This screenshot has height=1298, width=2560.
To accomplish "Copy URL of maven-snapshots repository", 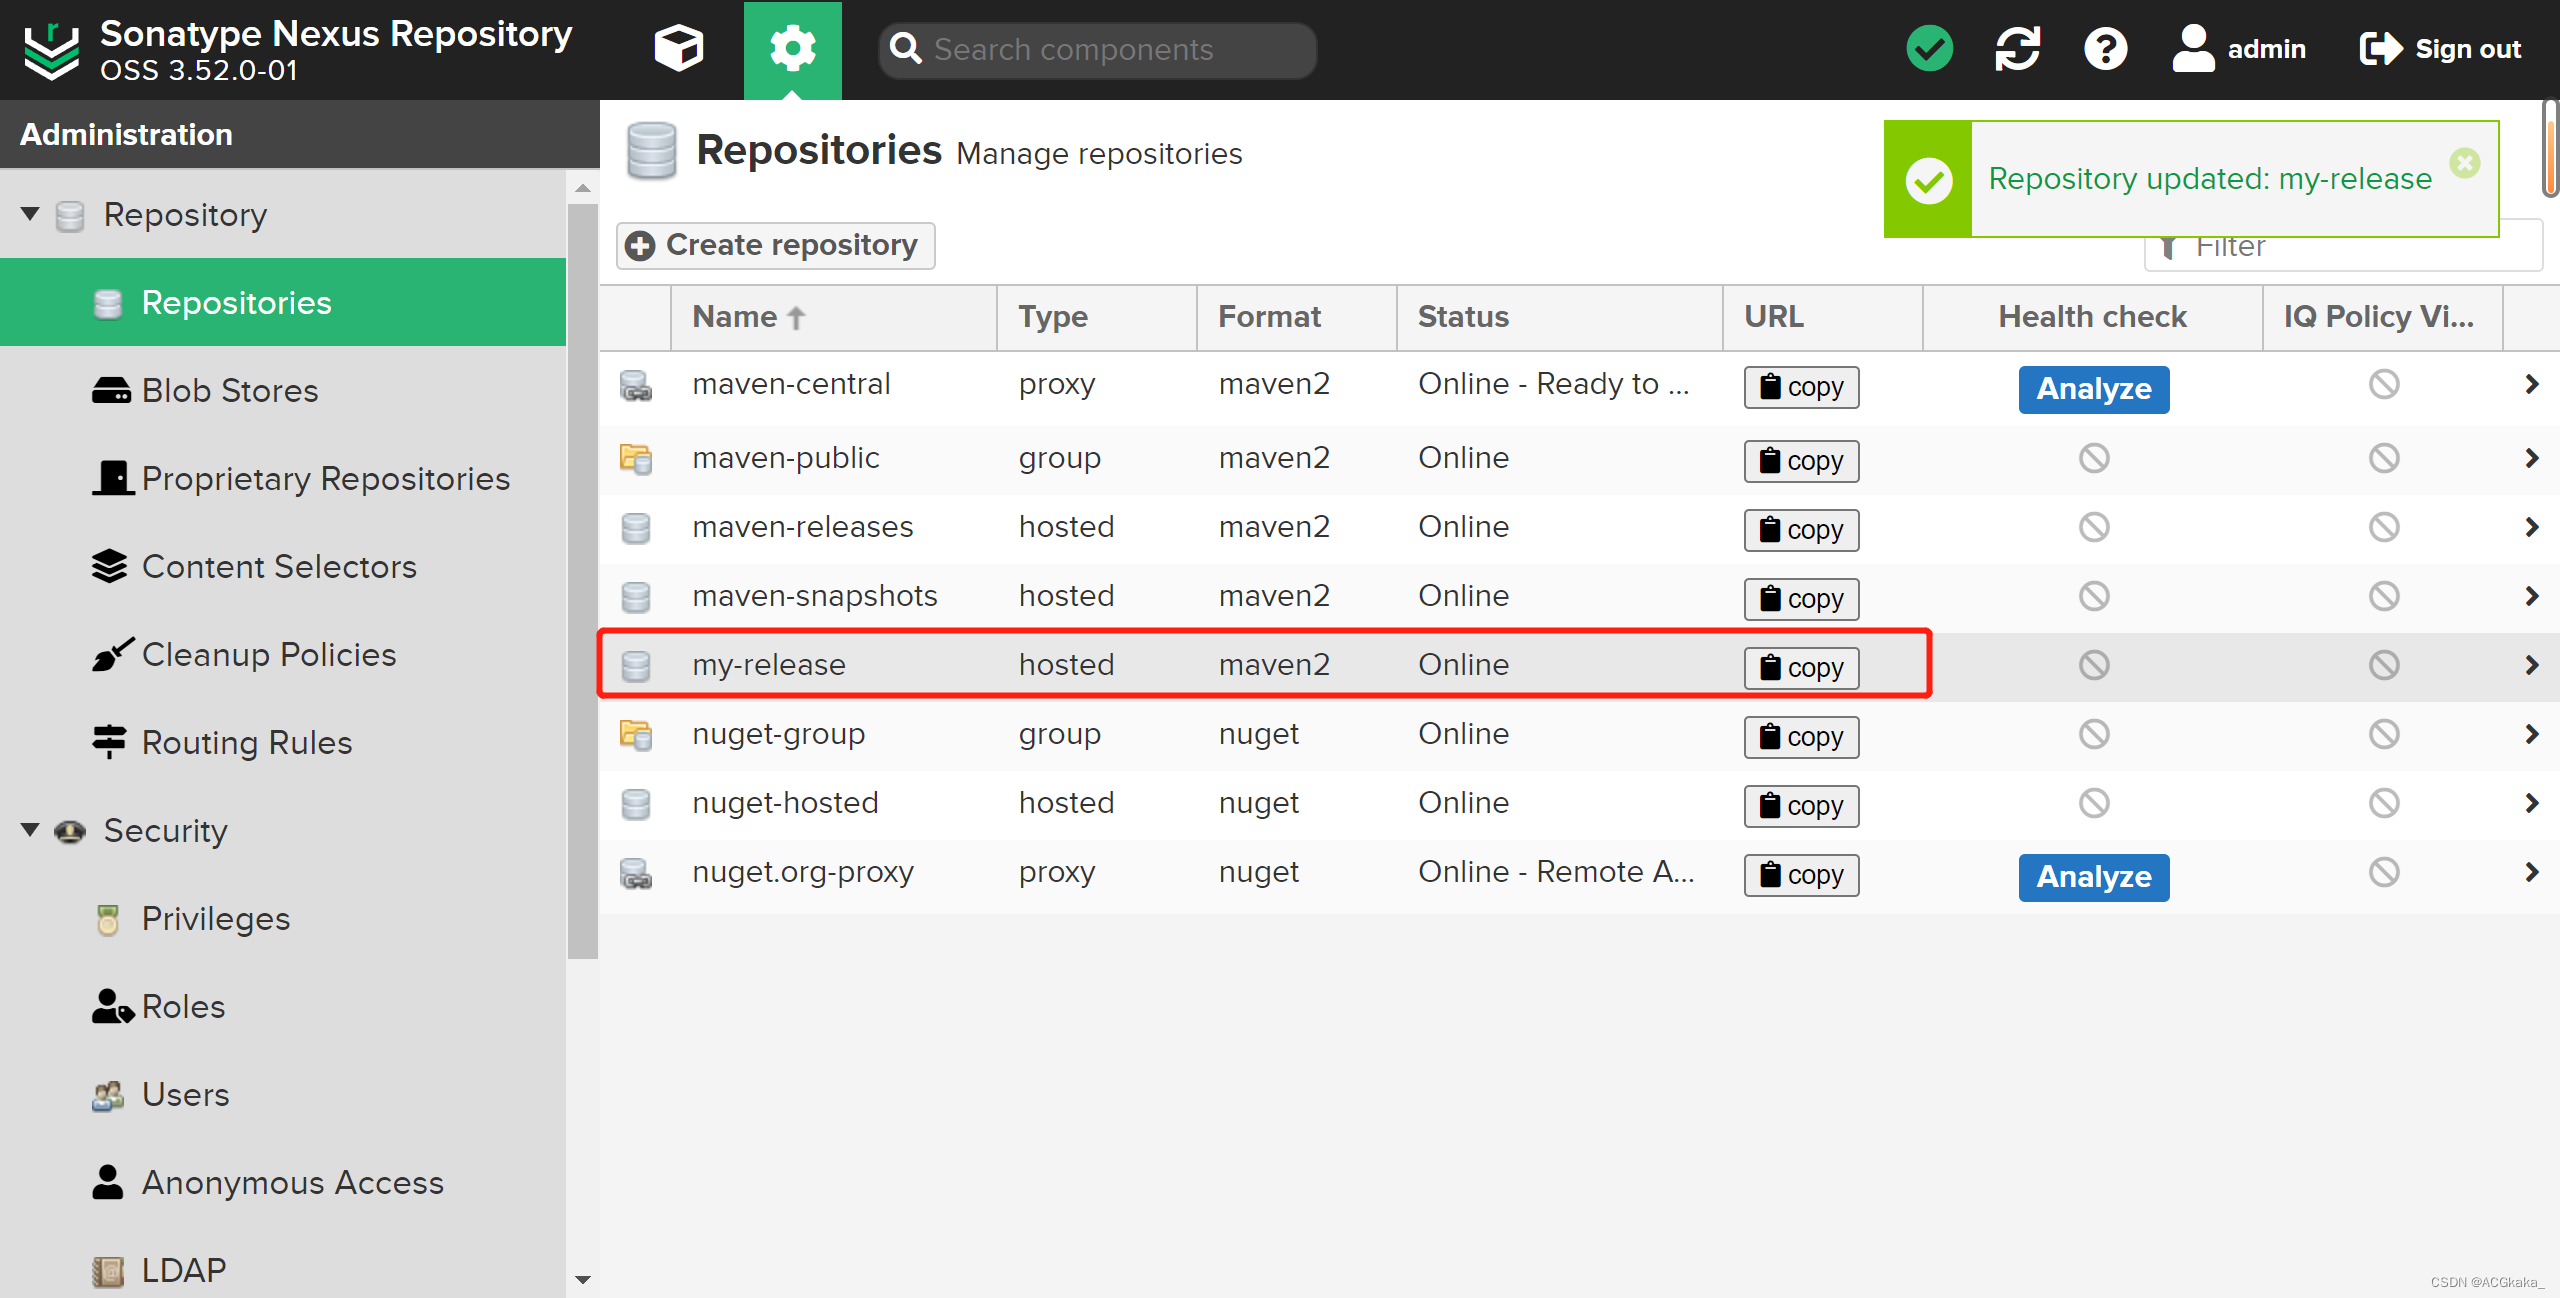I will [x=1801, y=599].
